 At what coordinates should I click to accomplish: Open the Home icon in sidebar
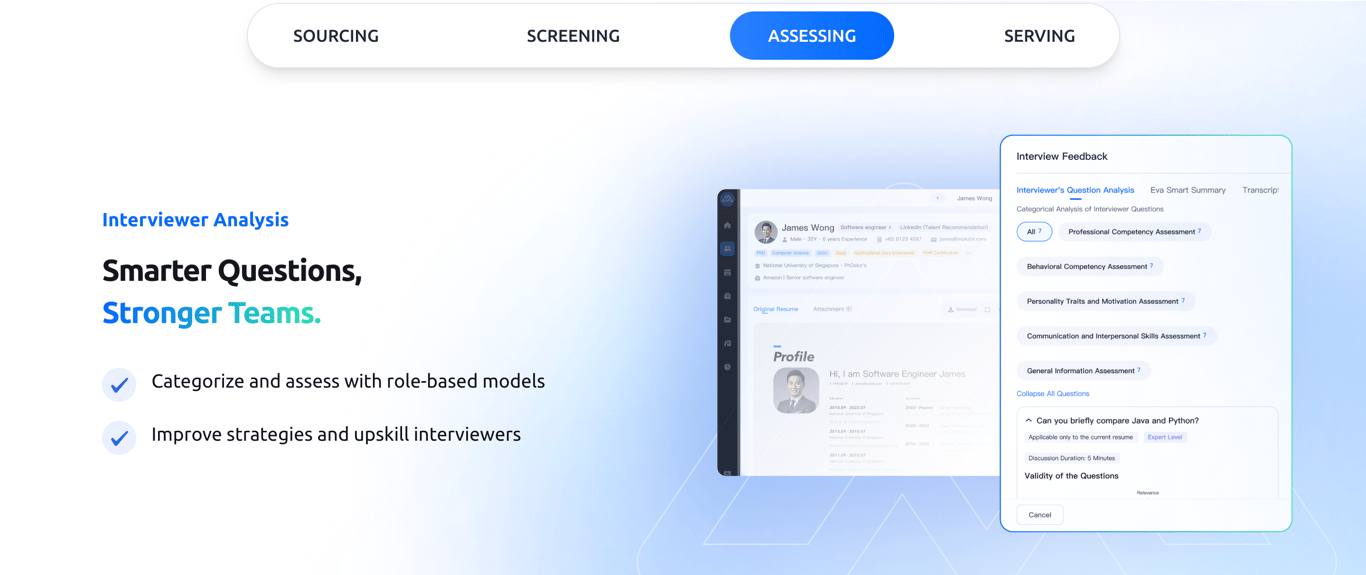(727, 225)
